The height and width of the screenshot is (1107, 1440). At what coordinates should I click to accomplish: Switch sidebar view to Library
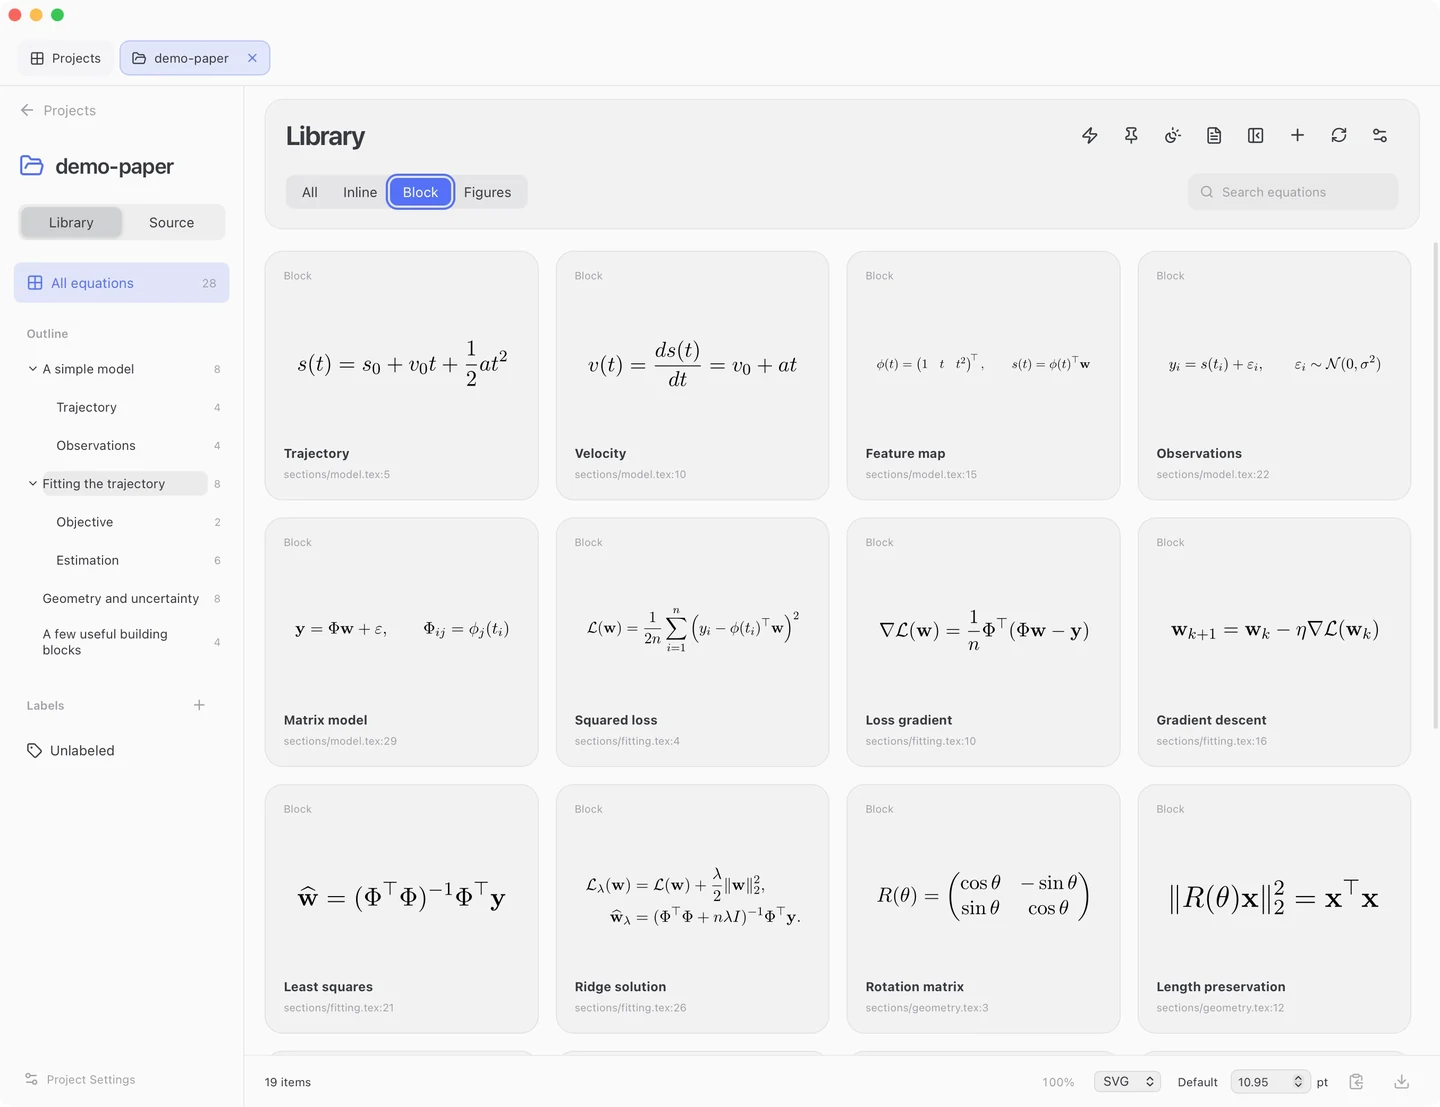point(71,222)
